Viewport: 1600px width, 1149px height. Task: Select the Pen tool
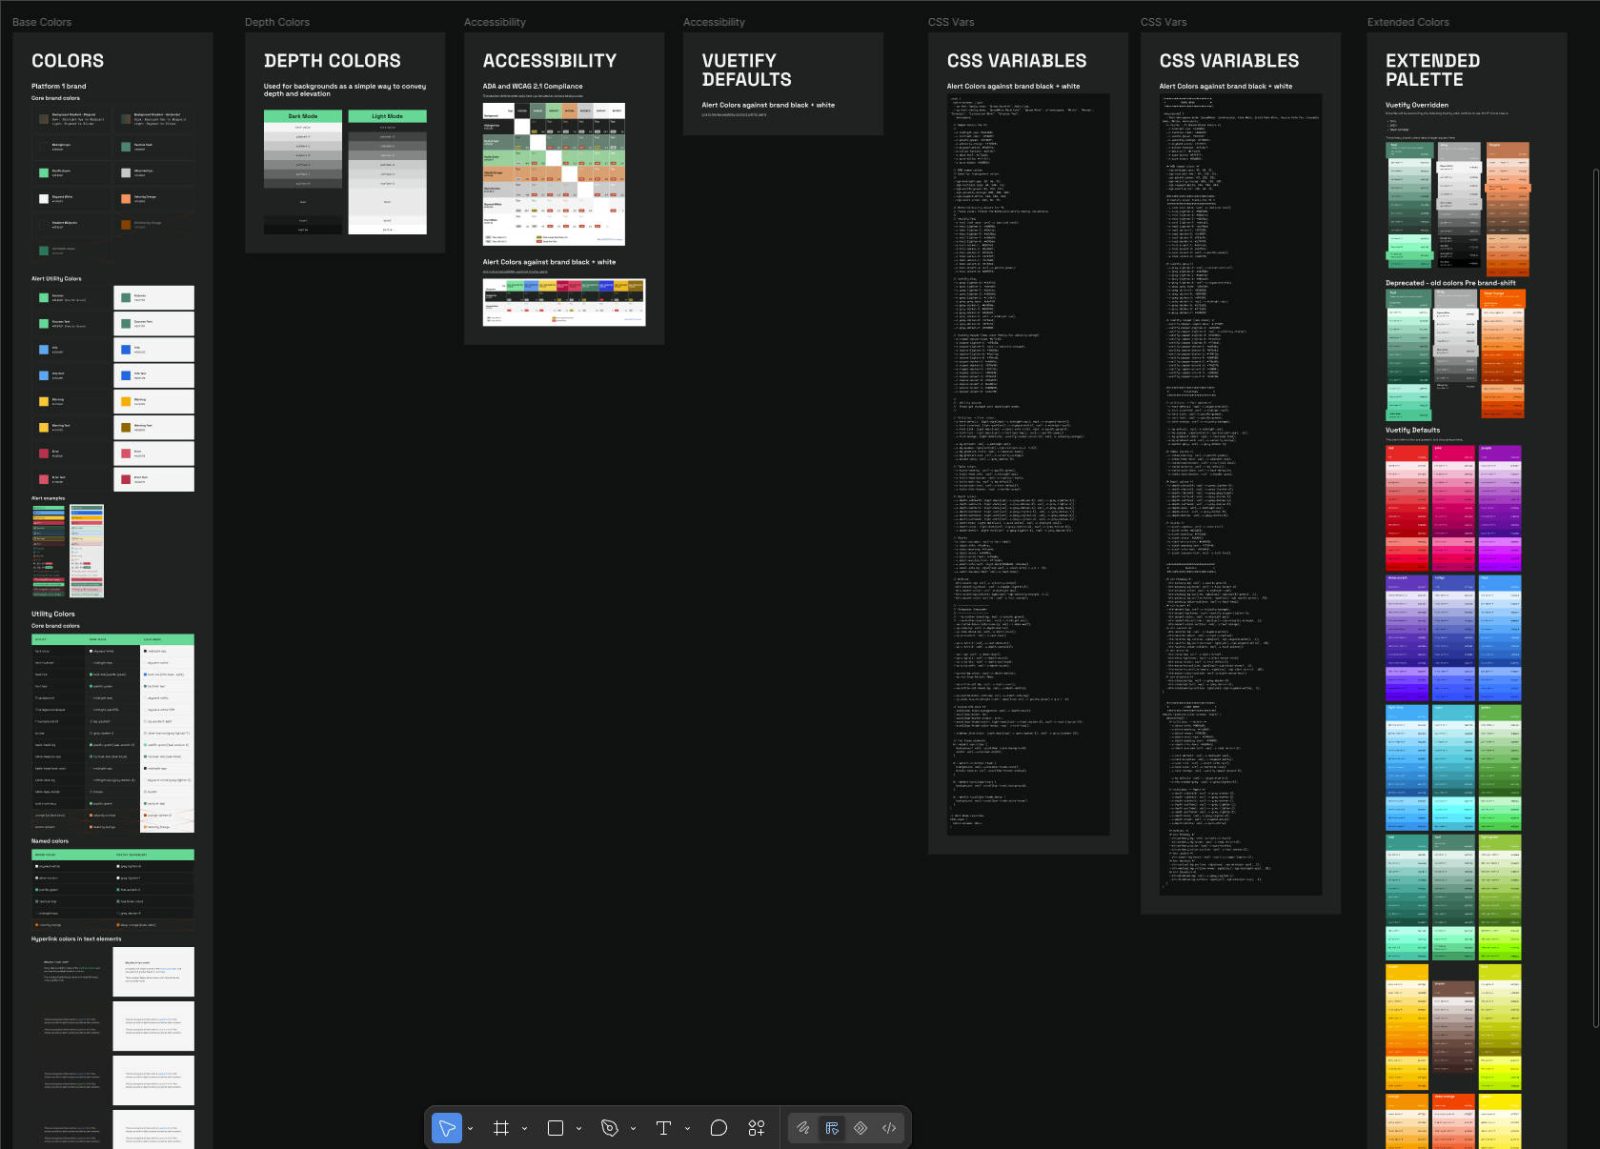[x=609, y=1128]
